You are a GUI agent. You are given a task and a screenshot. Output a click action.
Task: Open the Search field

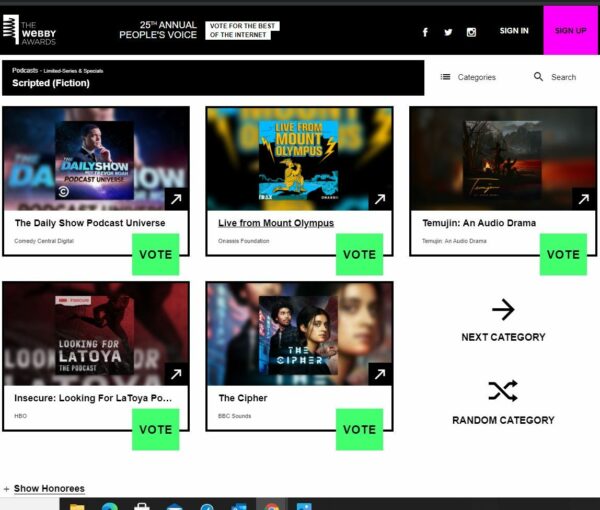[555, 77]
